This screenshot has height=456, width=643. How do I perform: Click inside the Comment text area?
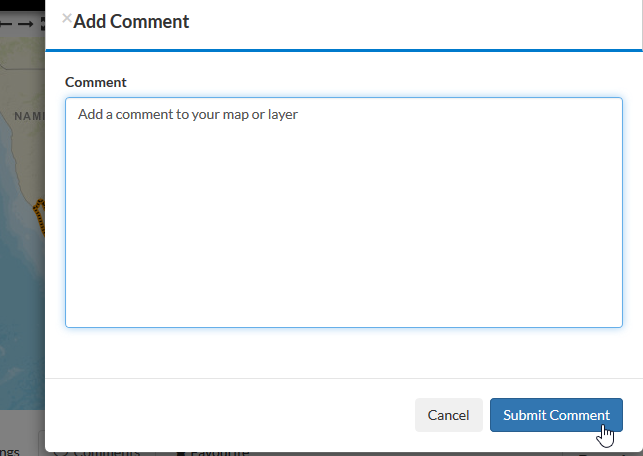[x=344, y=212]
